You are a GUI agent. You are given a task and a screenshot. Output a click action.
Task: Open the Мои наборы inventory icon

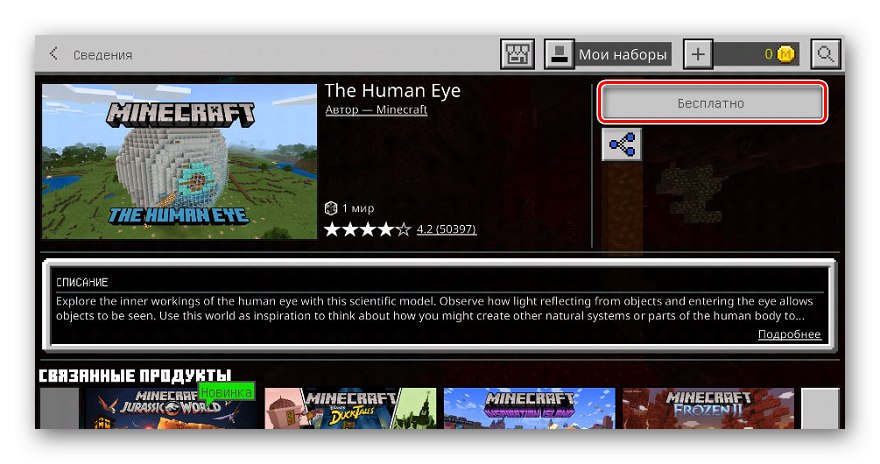559,54
